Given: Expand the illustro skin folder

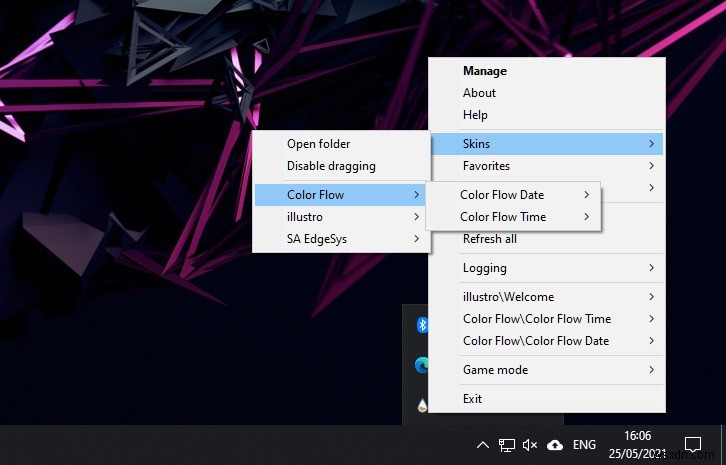Looking at the screenshot, I should click(341, 217).
